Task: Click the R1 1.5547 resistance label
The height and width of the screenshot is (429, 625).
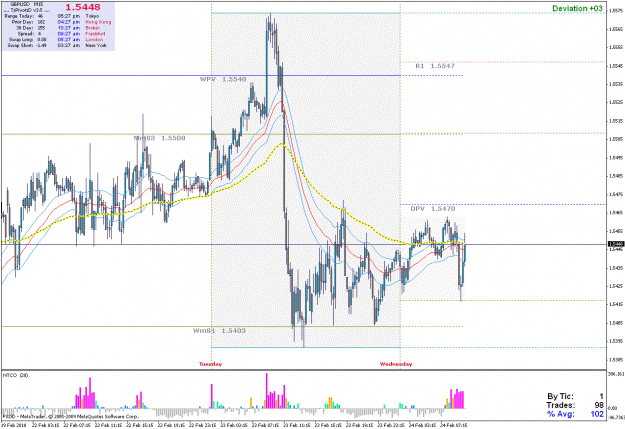Action: click(435, 66)
